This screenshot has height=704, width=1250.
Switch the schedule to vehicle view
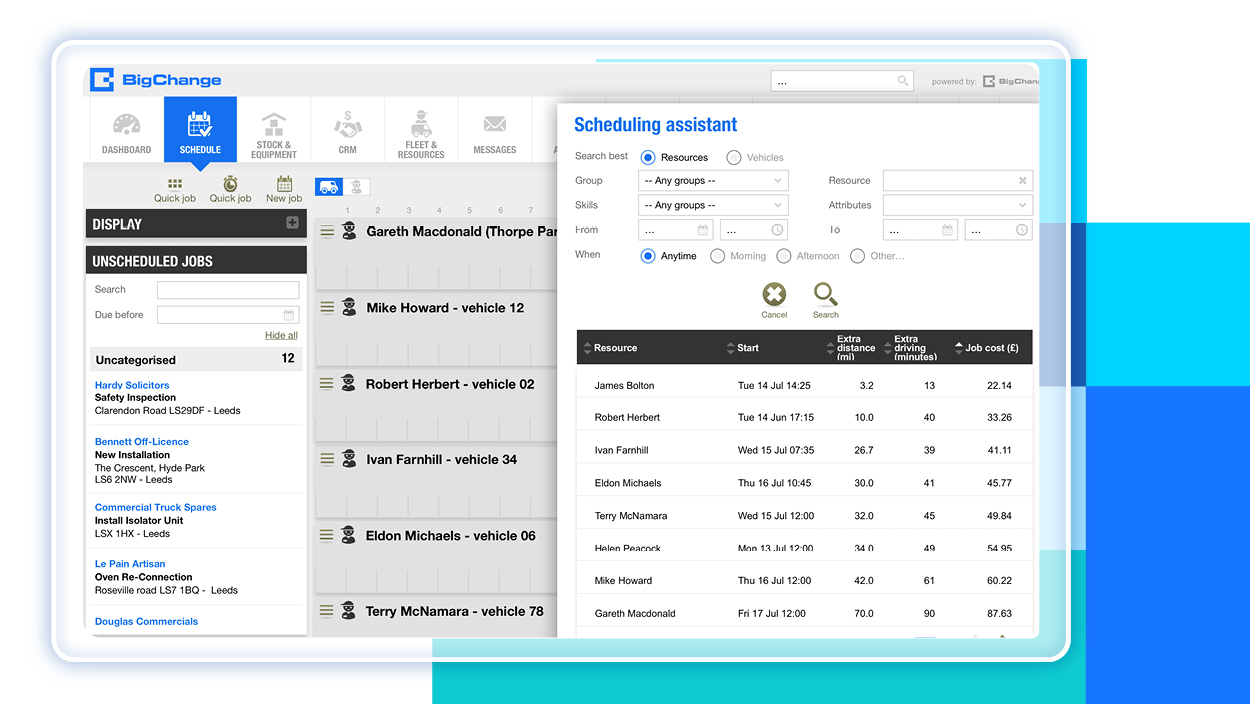click(x=328, y=186)
